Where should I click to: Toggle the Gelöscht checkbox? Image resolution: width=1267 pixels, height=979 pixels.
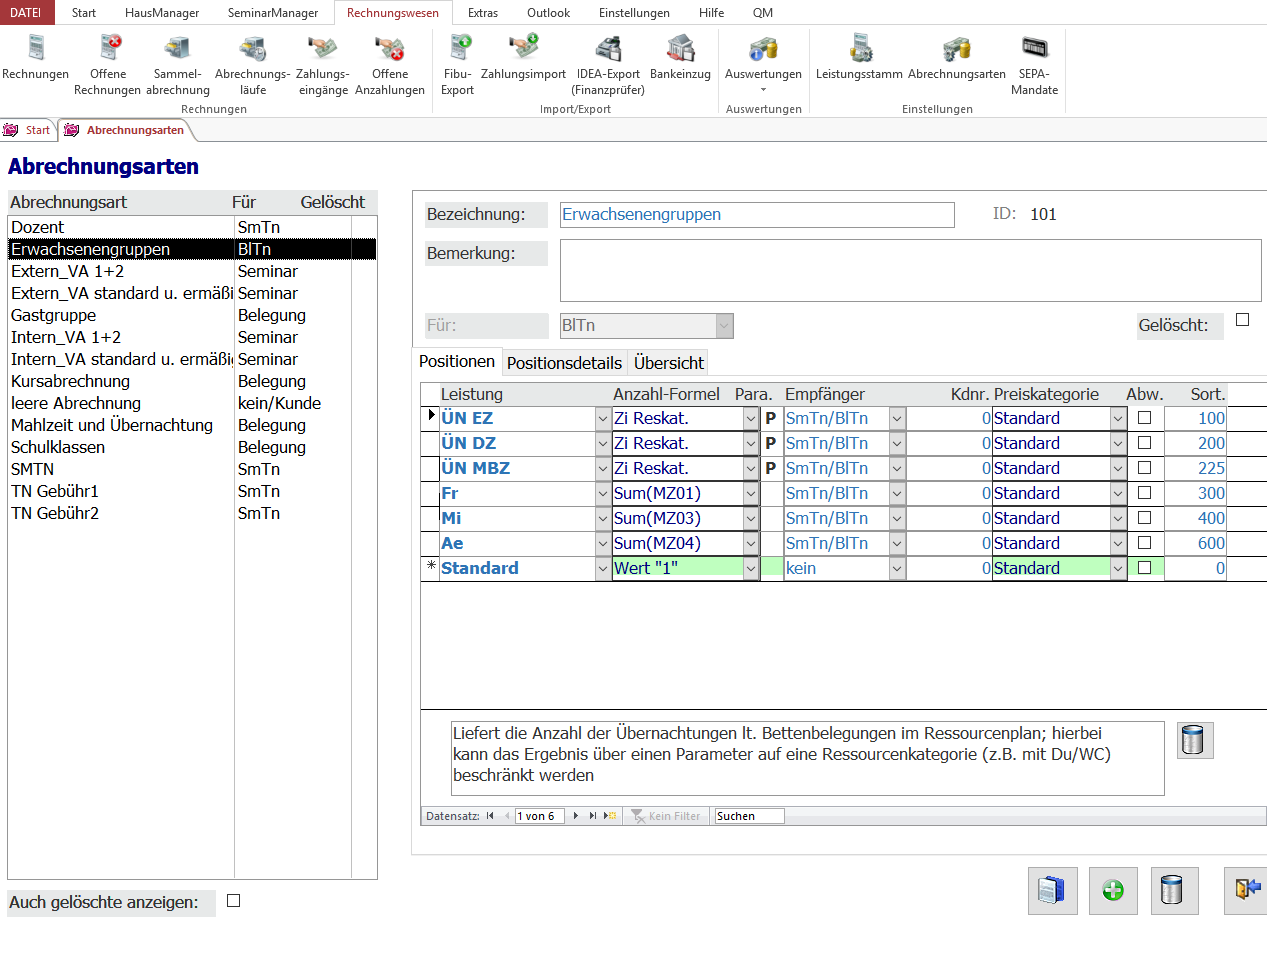(x=1242, y=320)
